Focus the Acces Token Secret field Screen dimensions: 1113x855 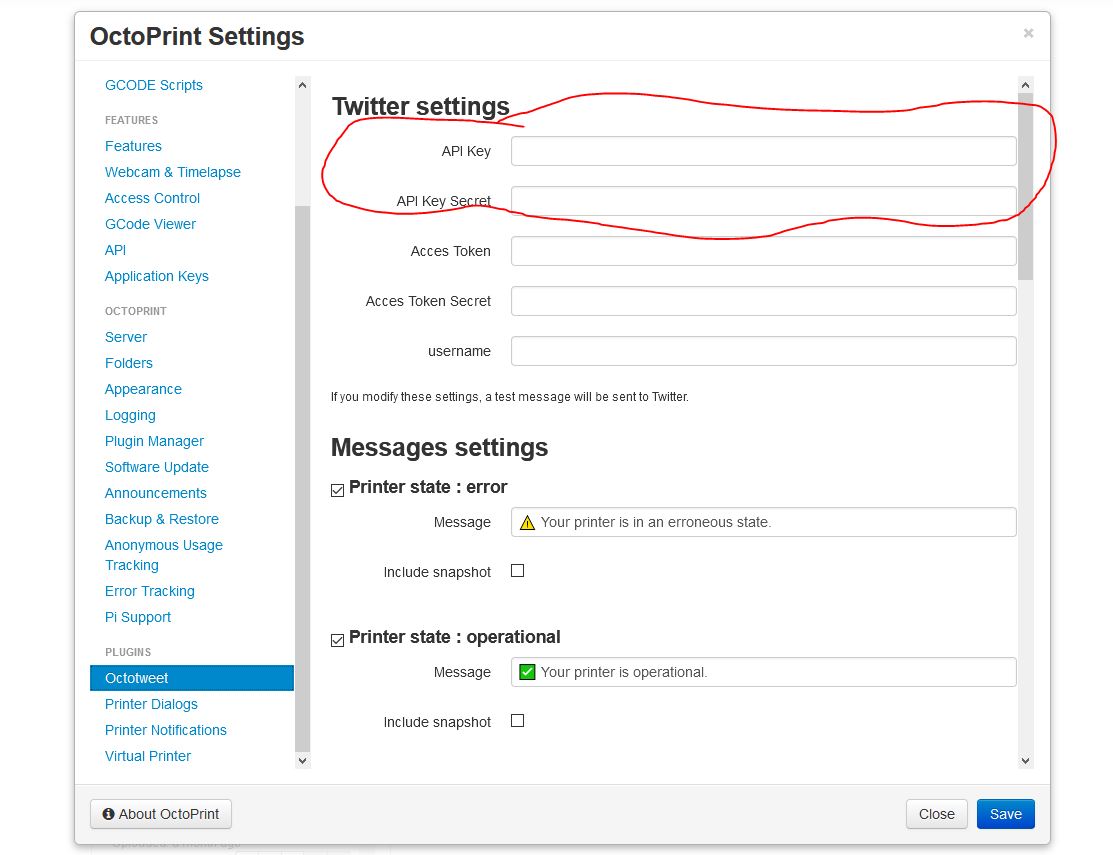[x=763, y=301]
